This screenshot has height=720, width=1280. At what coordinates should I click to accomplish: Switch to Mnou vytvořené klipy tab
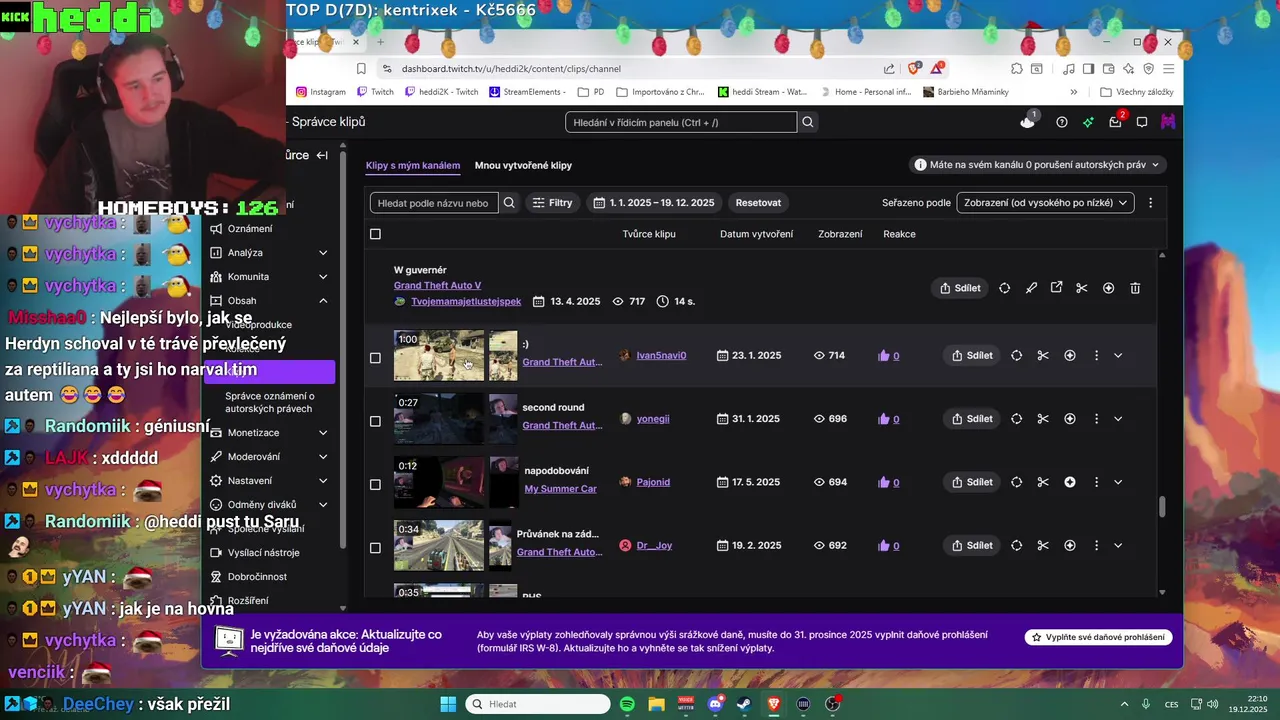[523, 166]
